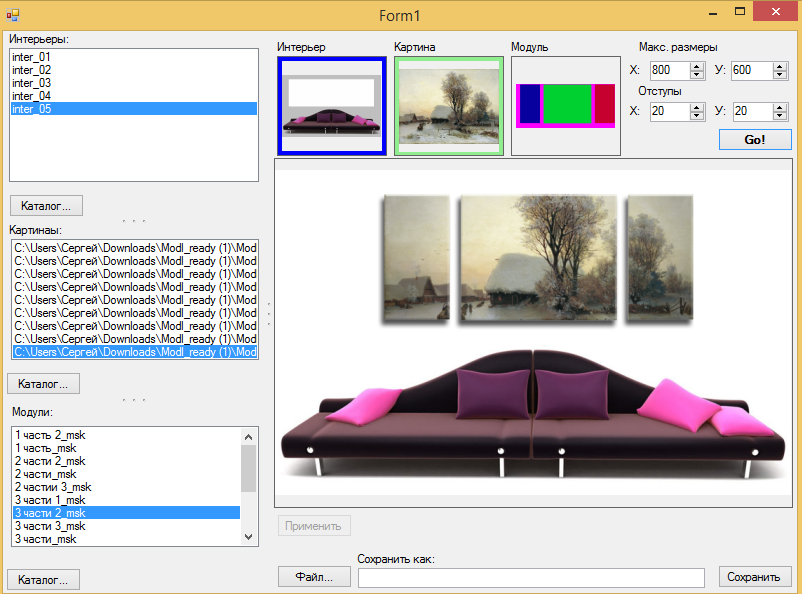
Task: Pick module '3 части 1_msk'
Action: click(126, 500)
